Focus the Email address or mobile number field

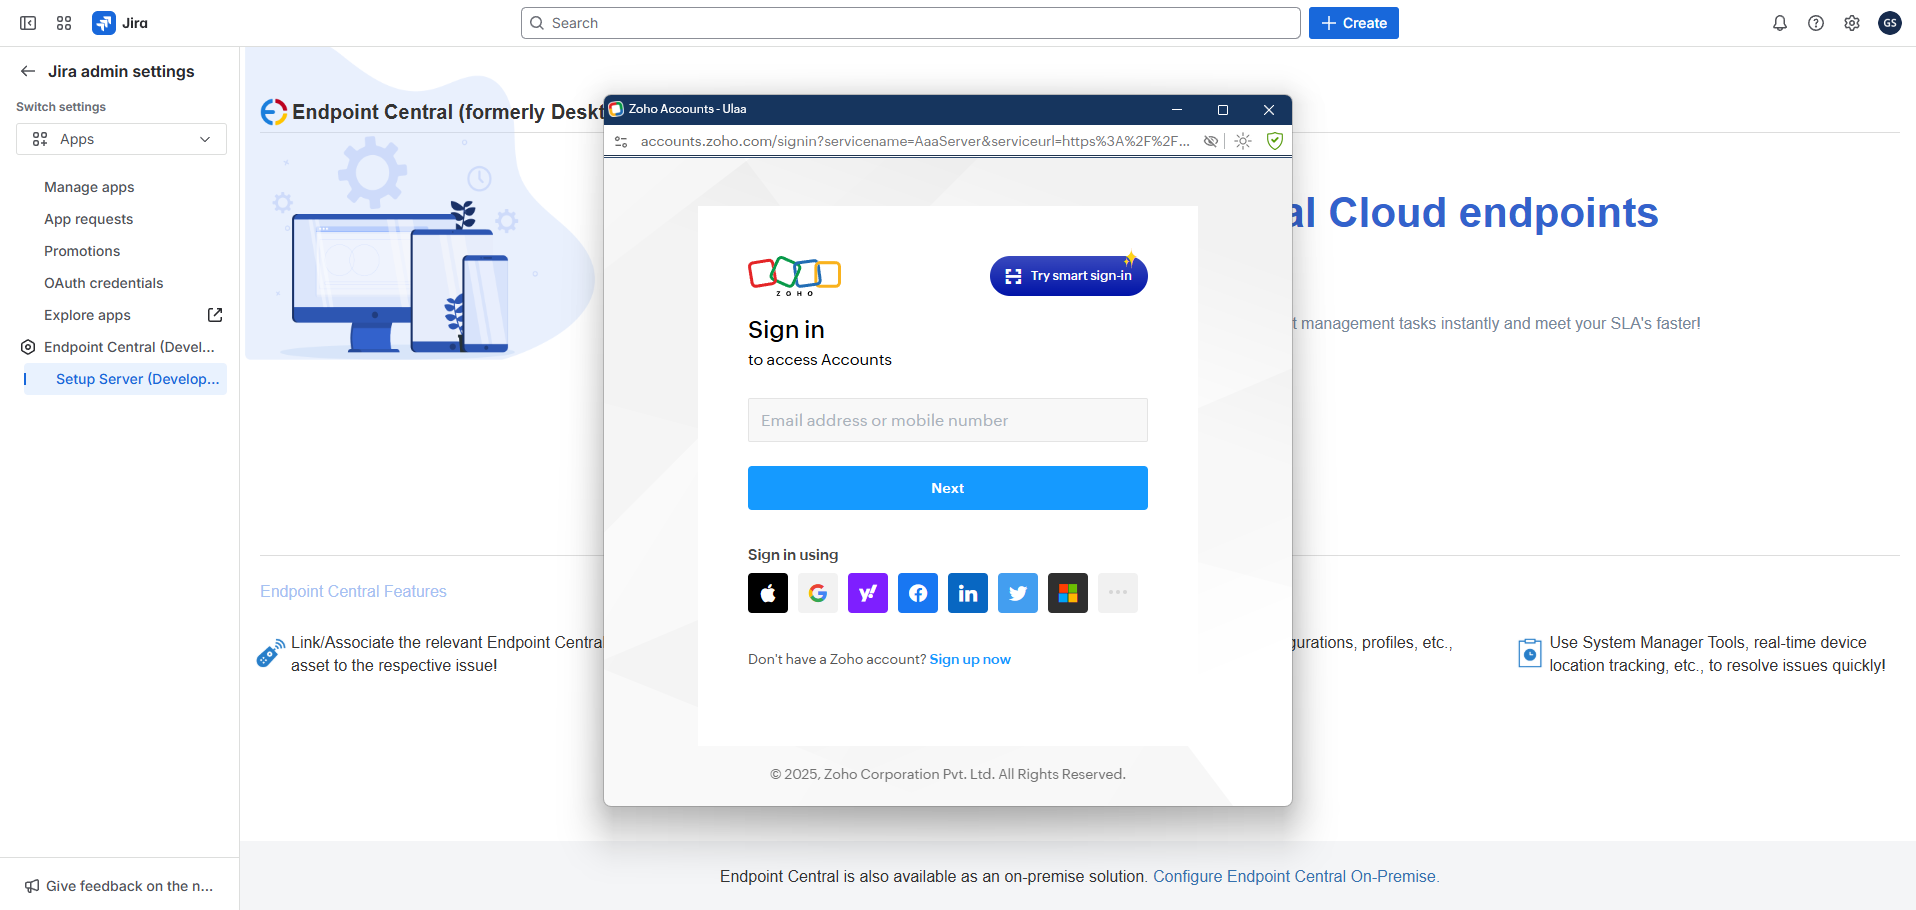point(948,420)
